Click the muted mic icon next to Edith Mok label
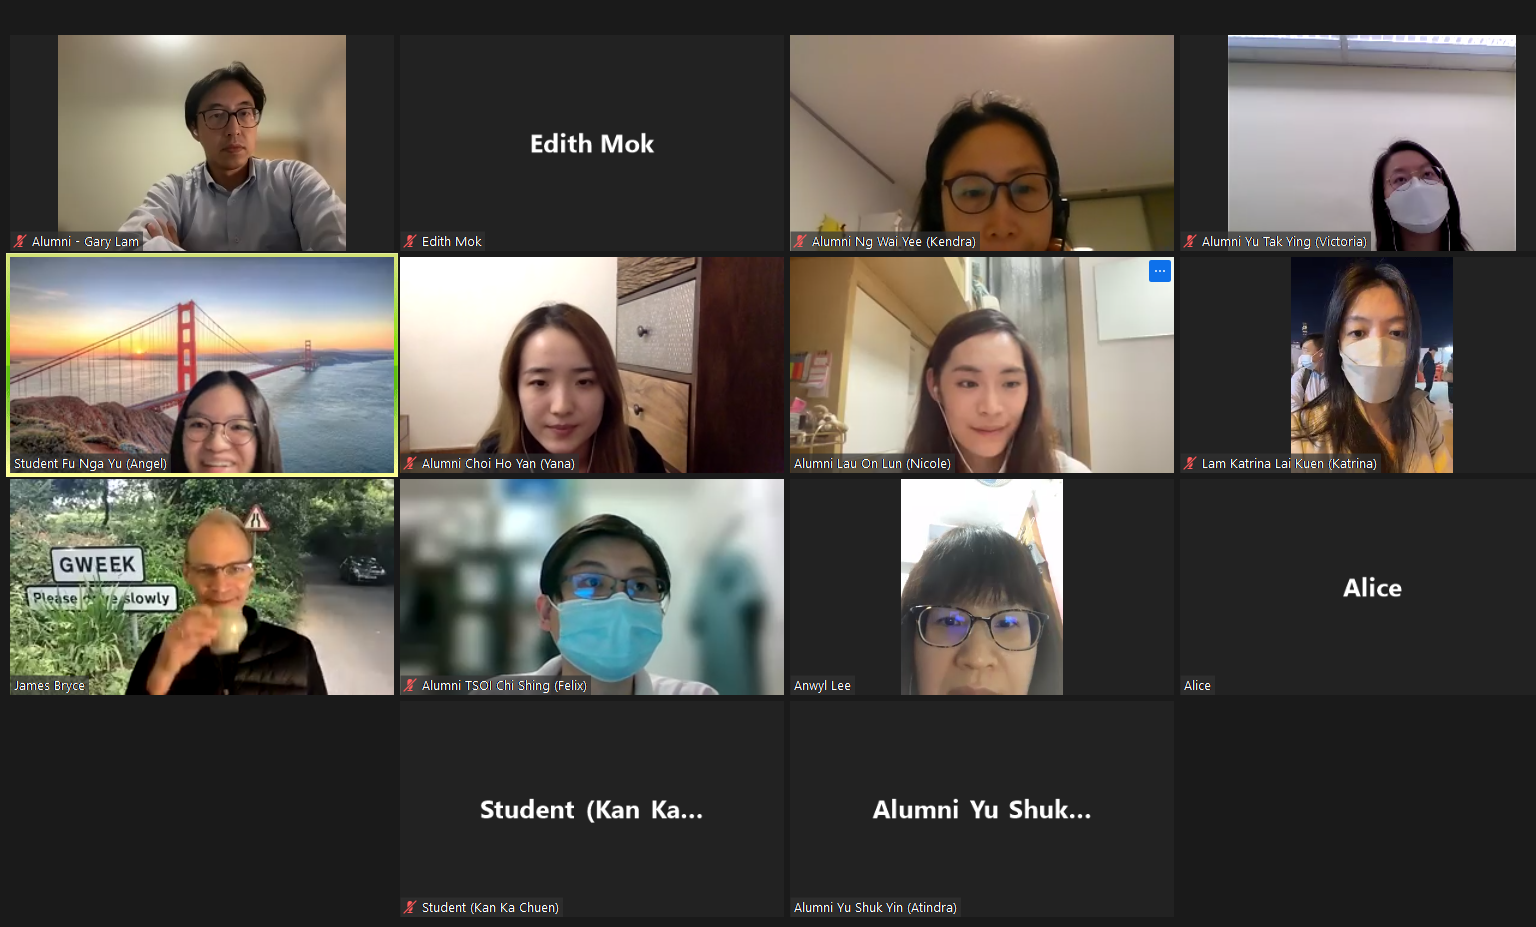 (x=410, y=242)
